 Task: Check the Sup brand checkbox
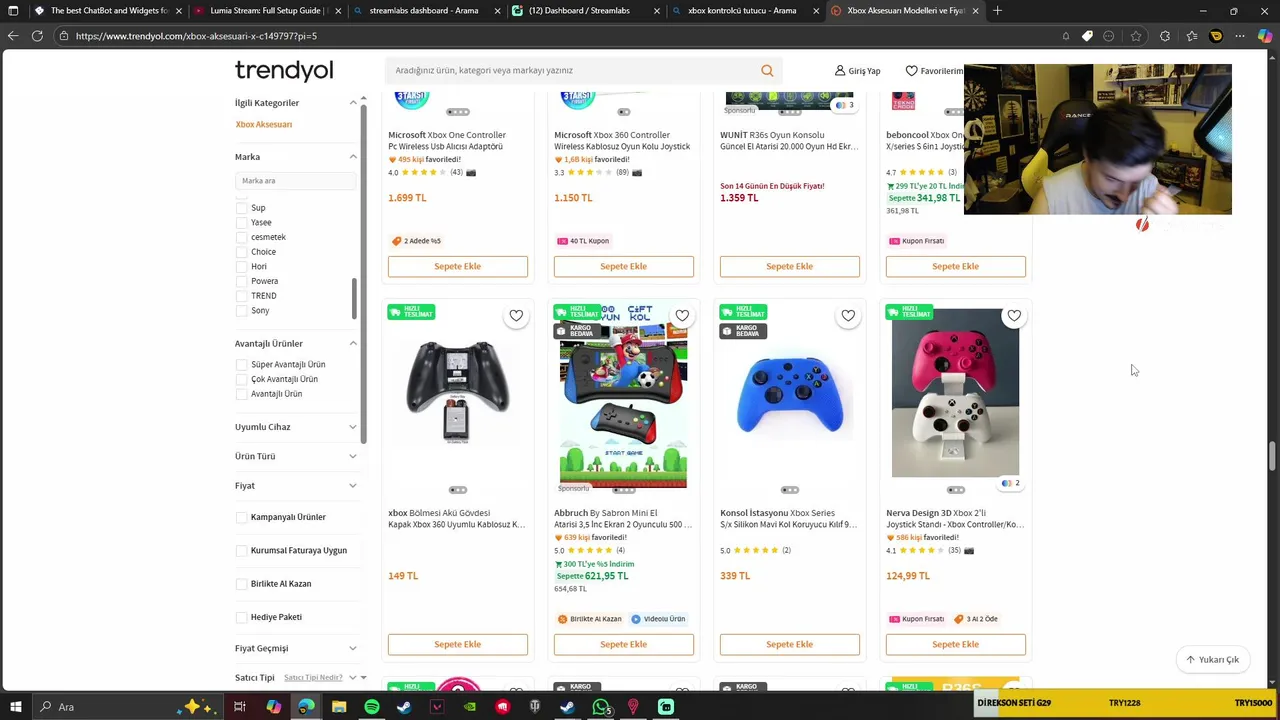tap(241, 208)
